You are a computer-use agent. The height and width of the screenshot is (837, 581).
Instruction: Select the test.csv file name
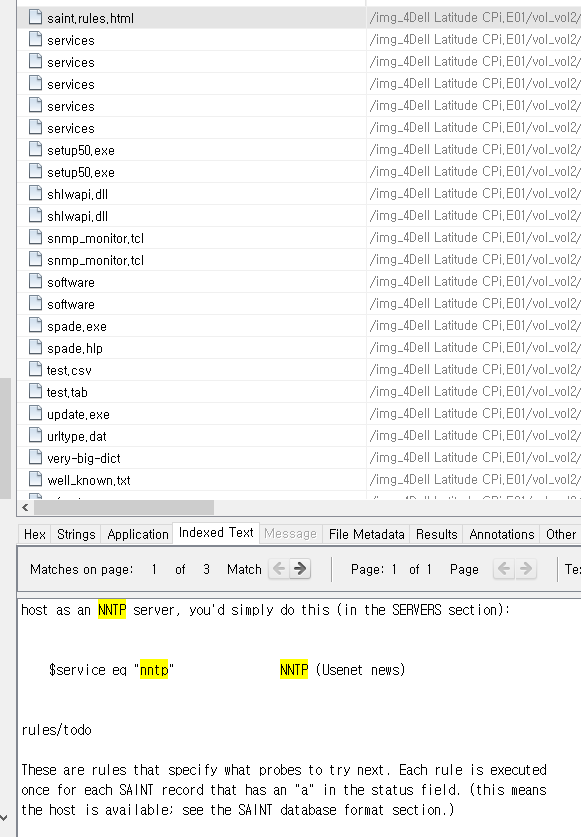pos(69,370)
